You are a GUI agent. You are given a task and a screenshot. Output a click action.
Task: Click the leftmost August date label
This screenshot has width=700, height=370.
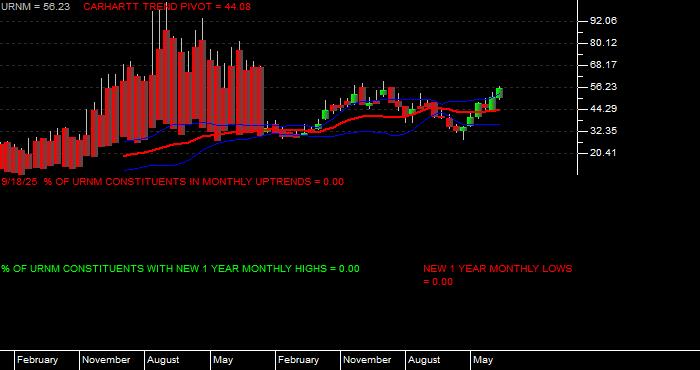[x=163, y=360]
